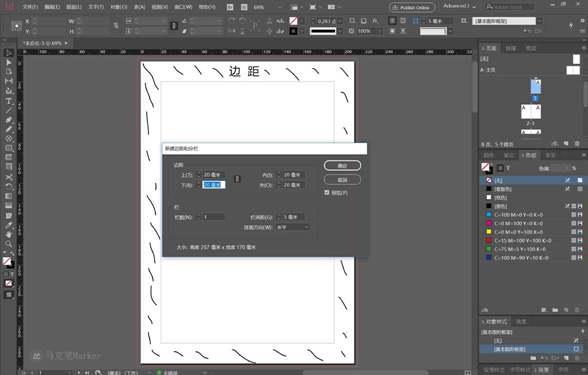Toggle the Preview checkbox in the dialog
This screenshot has height=375, width=588.
tap(327, 192)
